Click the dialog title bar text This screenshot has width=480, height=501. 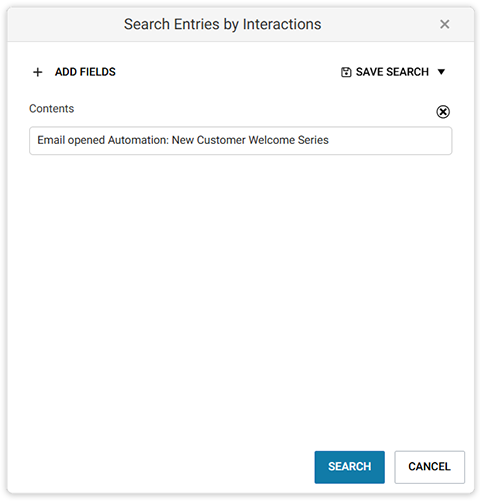tap(222, 24)
